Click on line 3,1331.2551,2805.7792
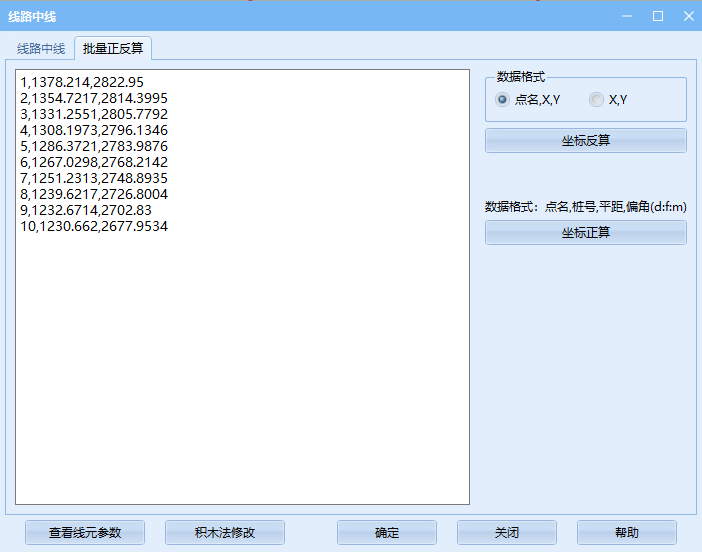 coord(93,114)
